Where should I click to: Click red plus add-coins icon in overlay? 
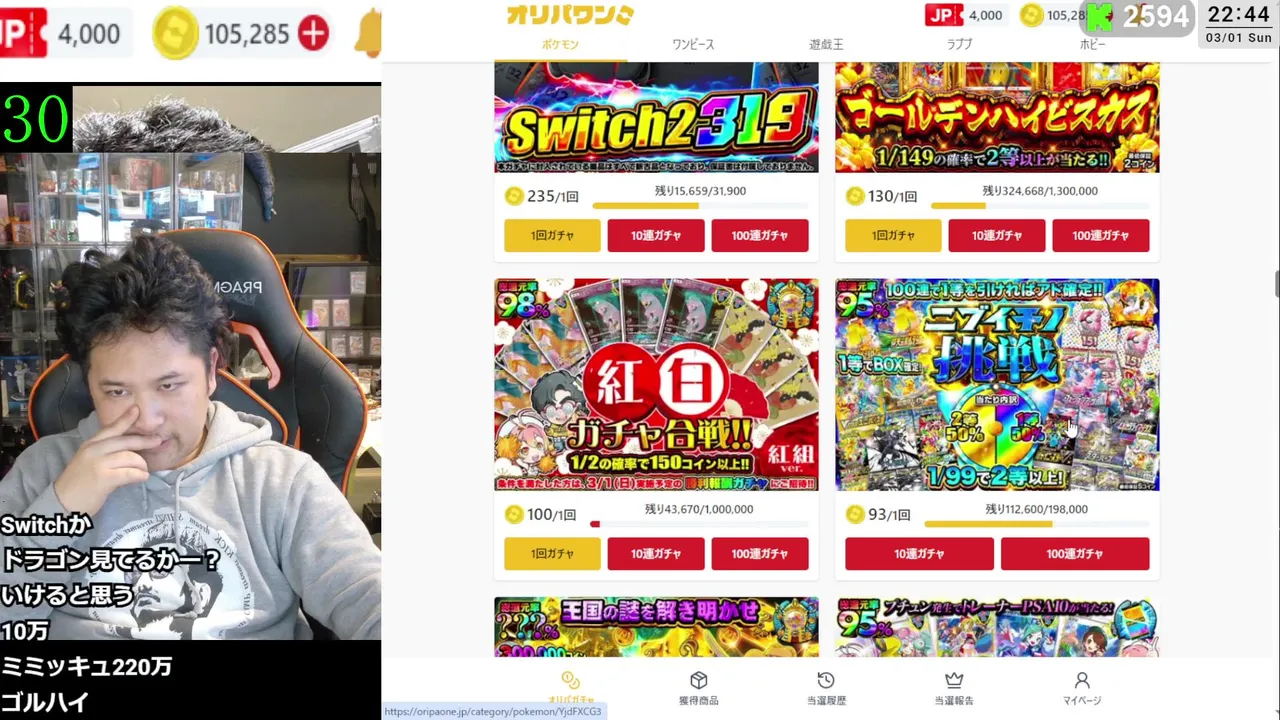click(313, 33)
